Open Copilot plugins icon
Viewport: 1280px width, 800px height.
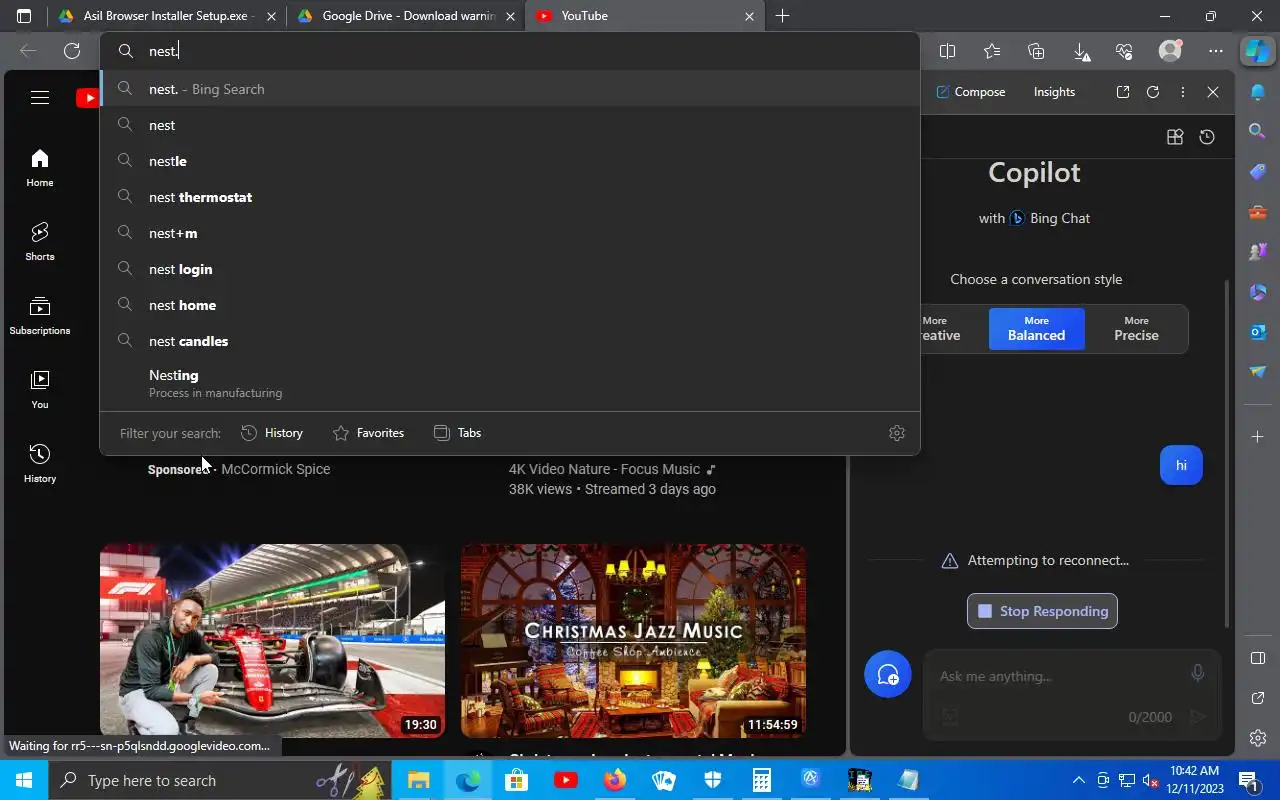click(x=1175, y=137)
